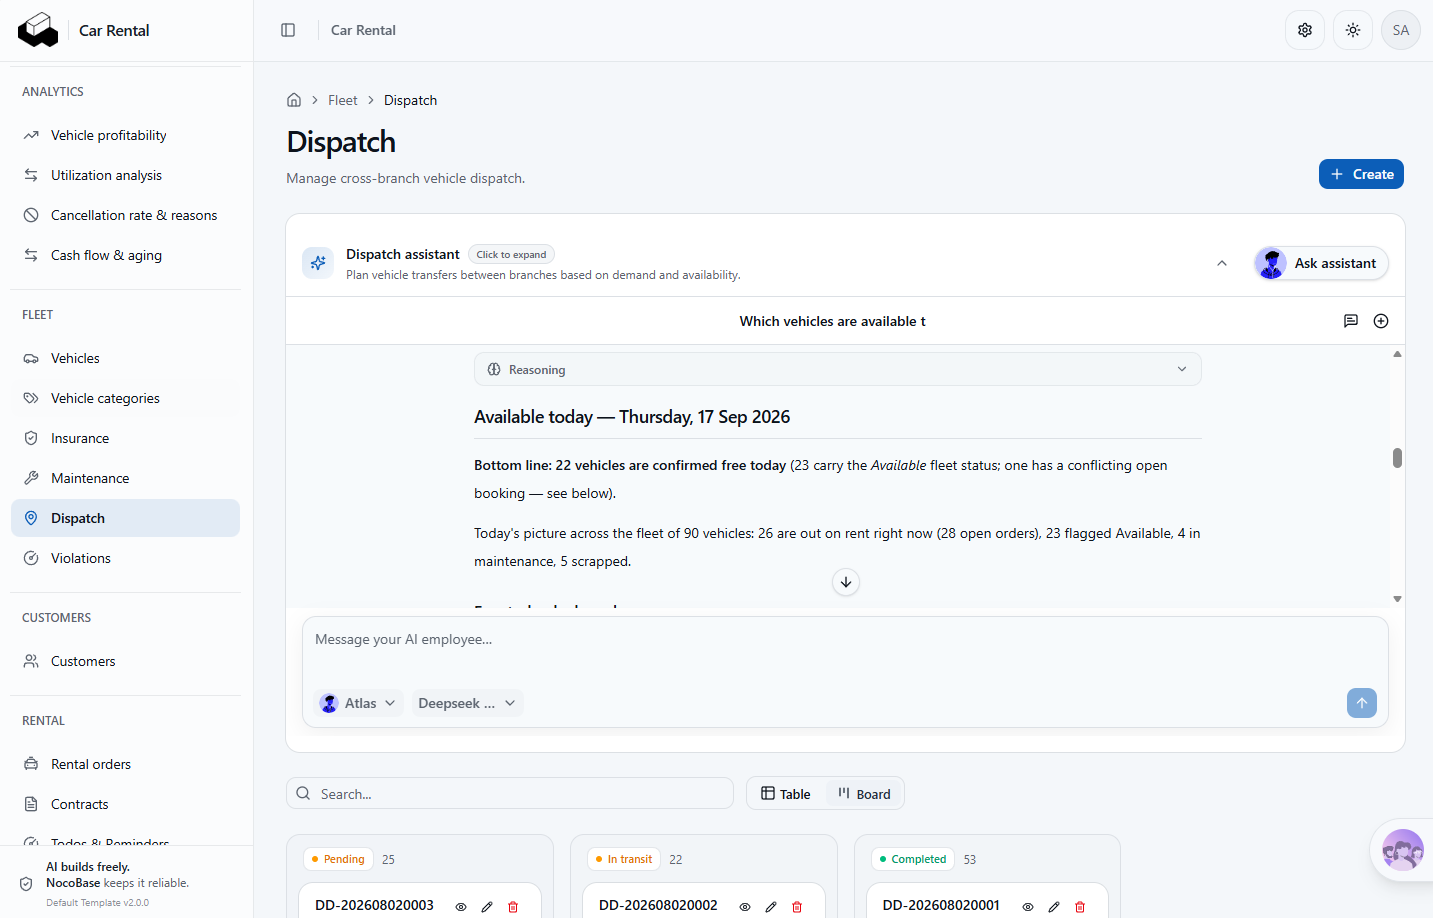
Task: View DD-202608020002 with eye icon
Action: (x=745, y=906)
